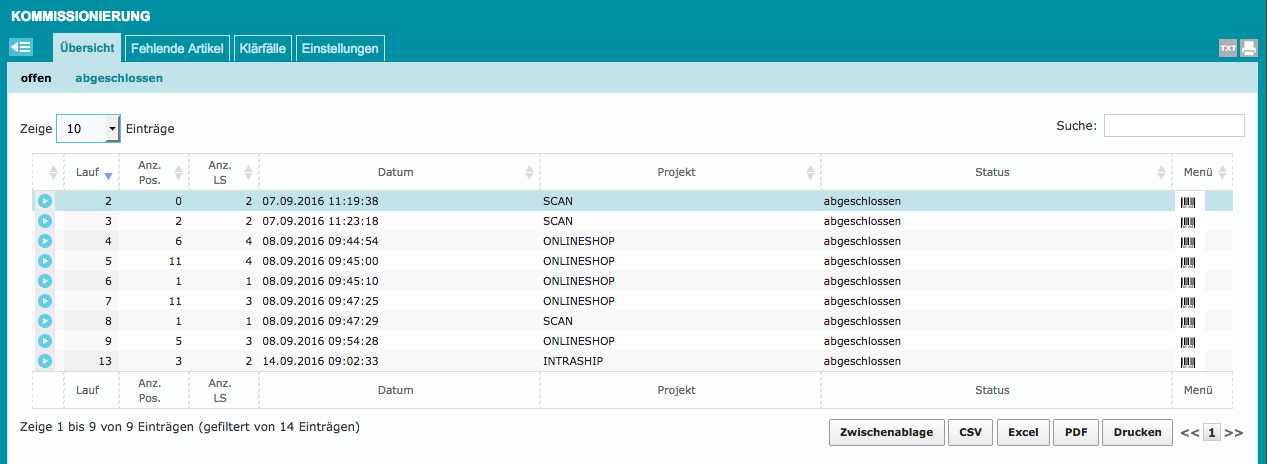Open run 13 with its blue arrow icon
The width and height of the screenshot is (1267, 464).
click(45, 361)
